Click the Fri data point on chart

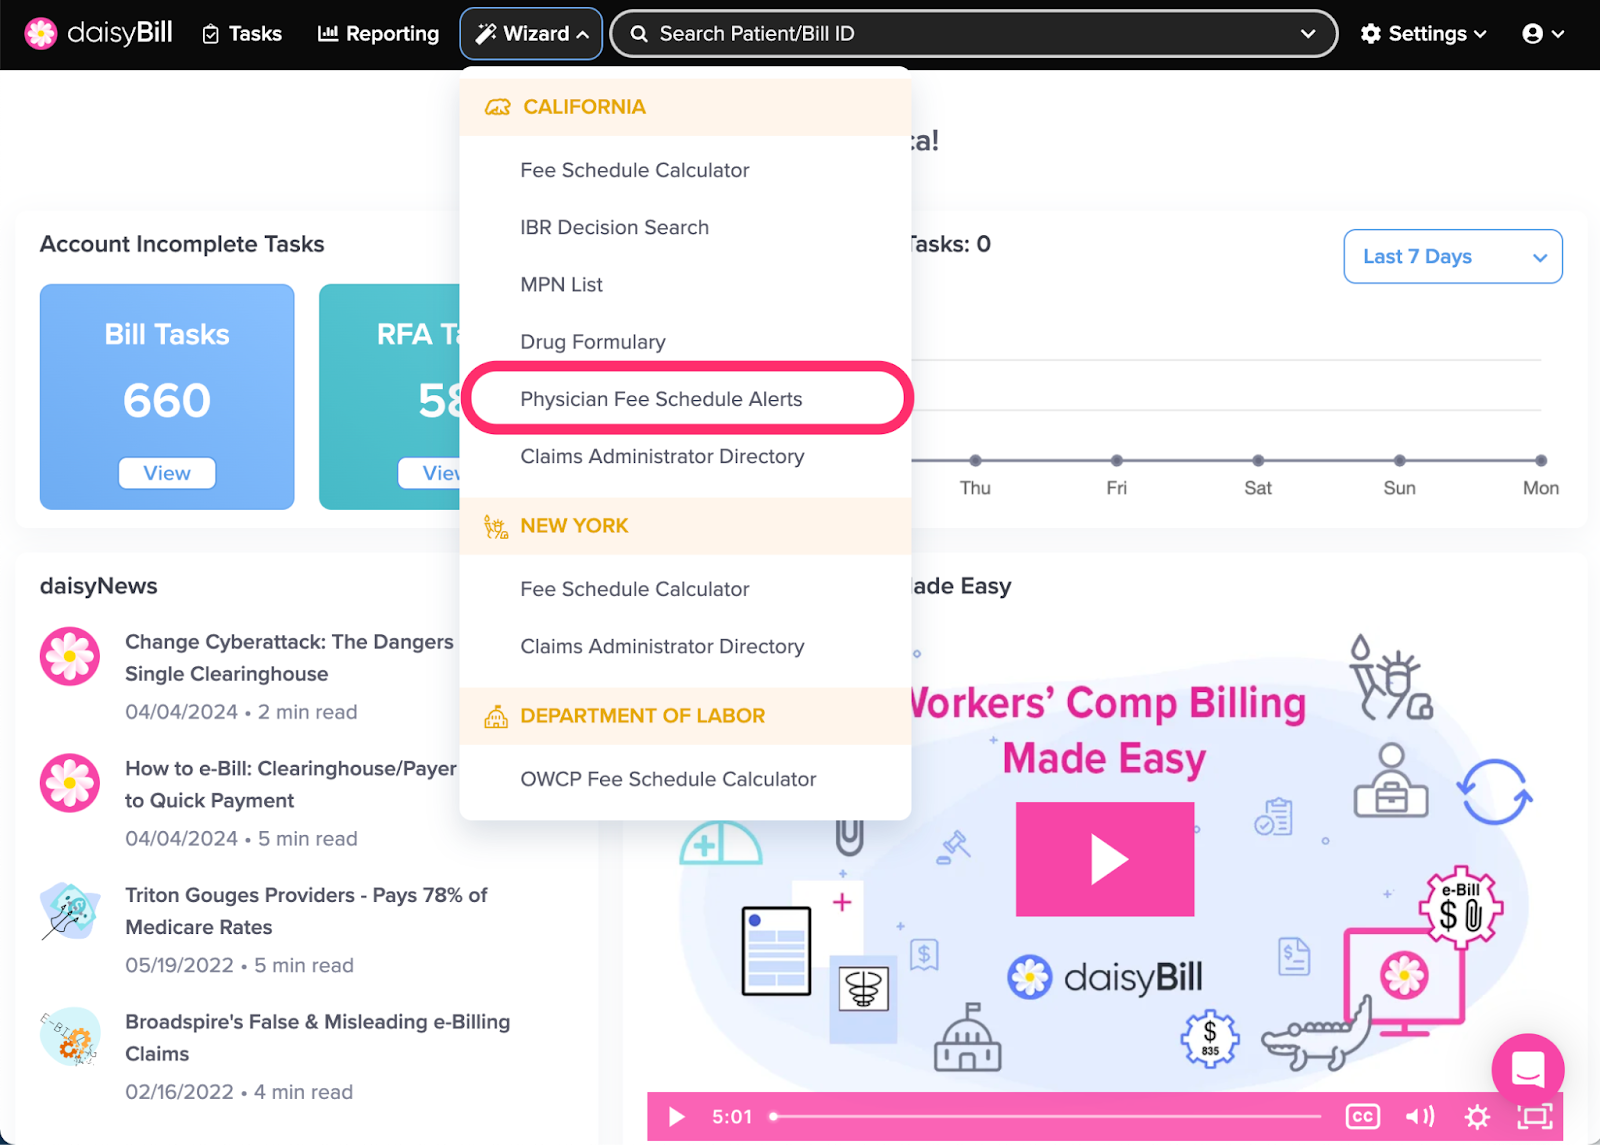point(1116,461)
